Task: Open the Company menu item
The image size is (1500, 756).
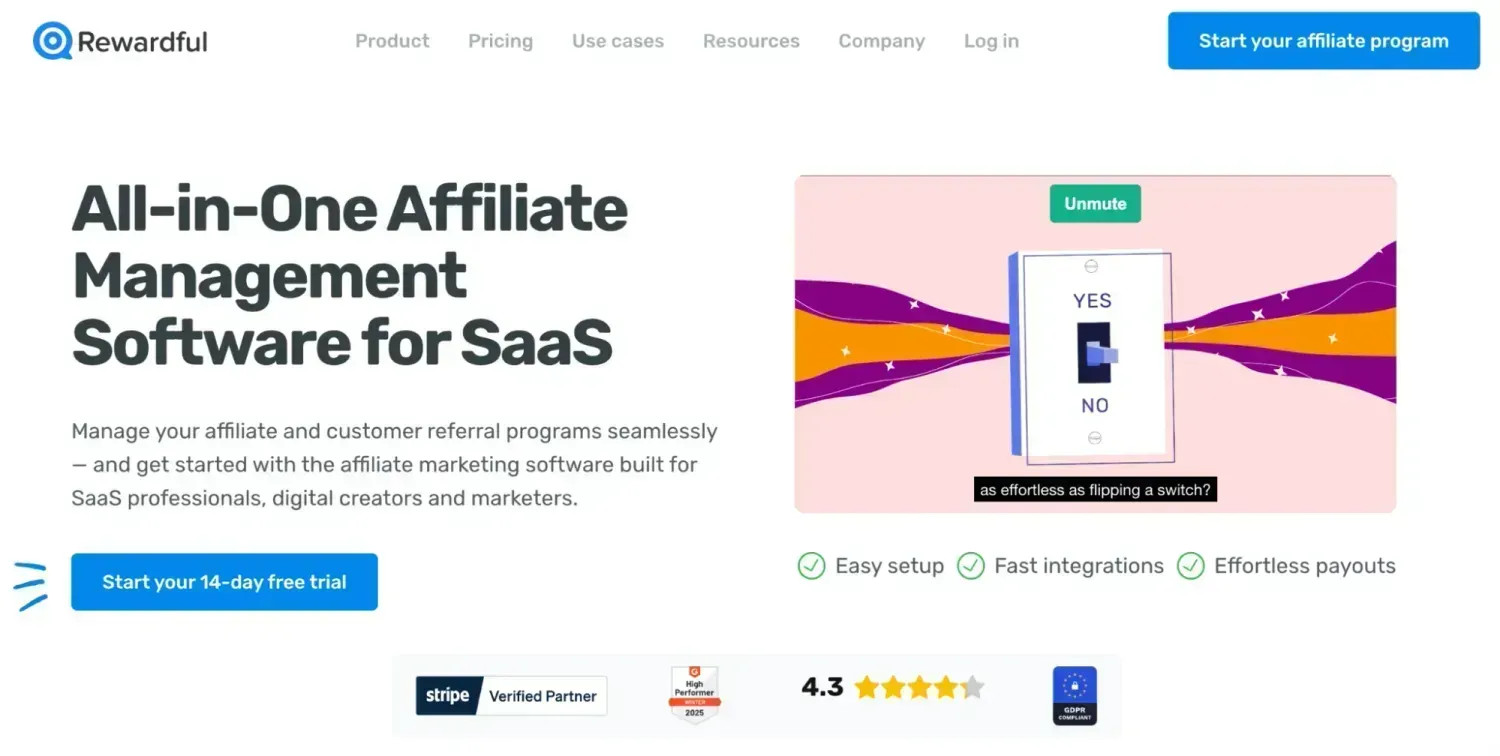Action: pos(882,41)
